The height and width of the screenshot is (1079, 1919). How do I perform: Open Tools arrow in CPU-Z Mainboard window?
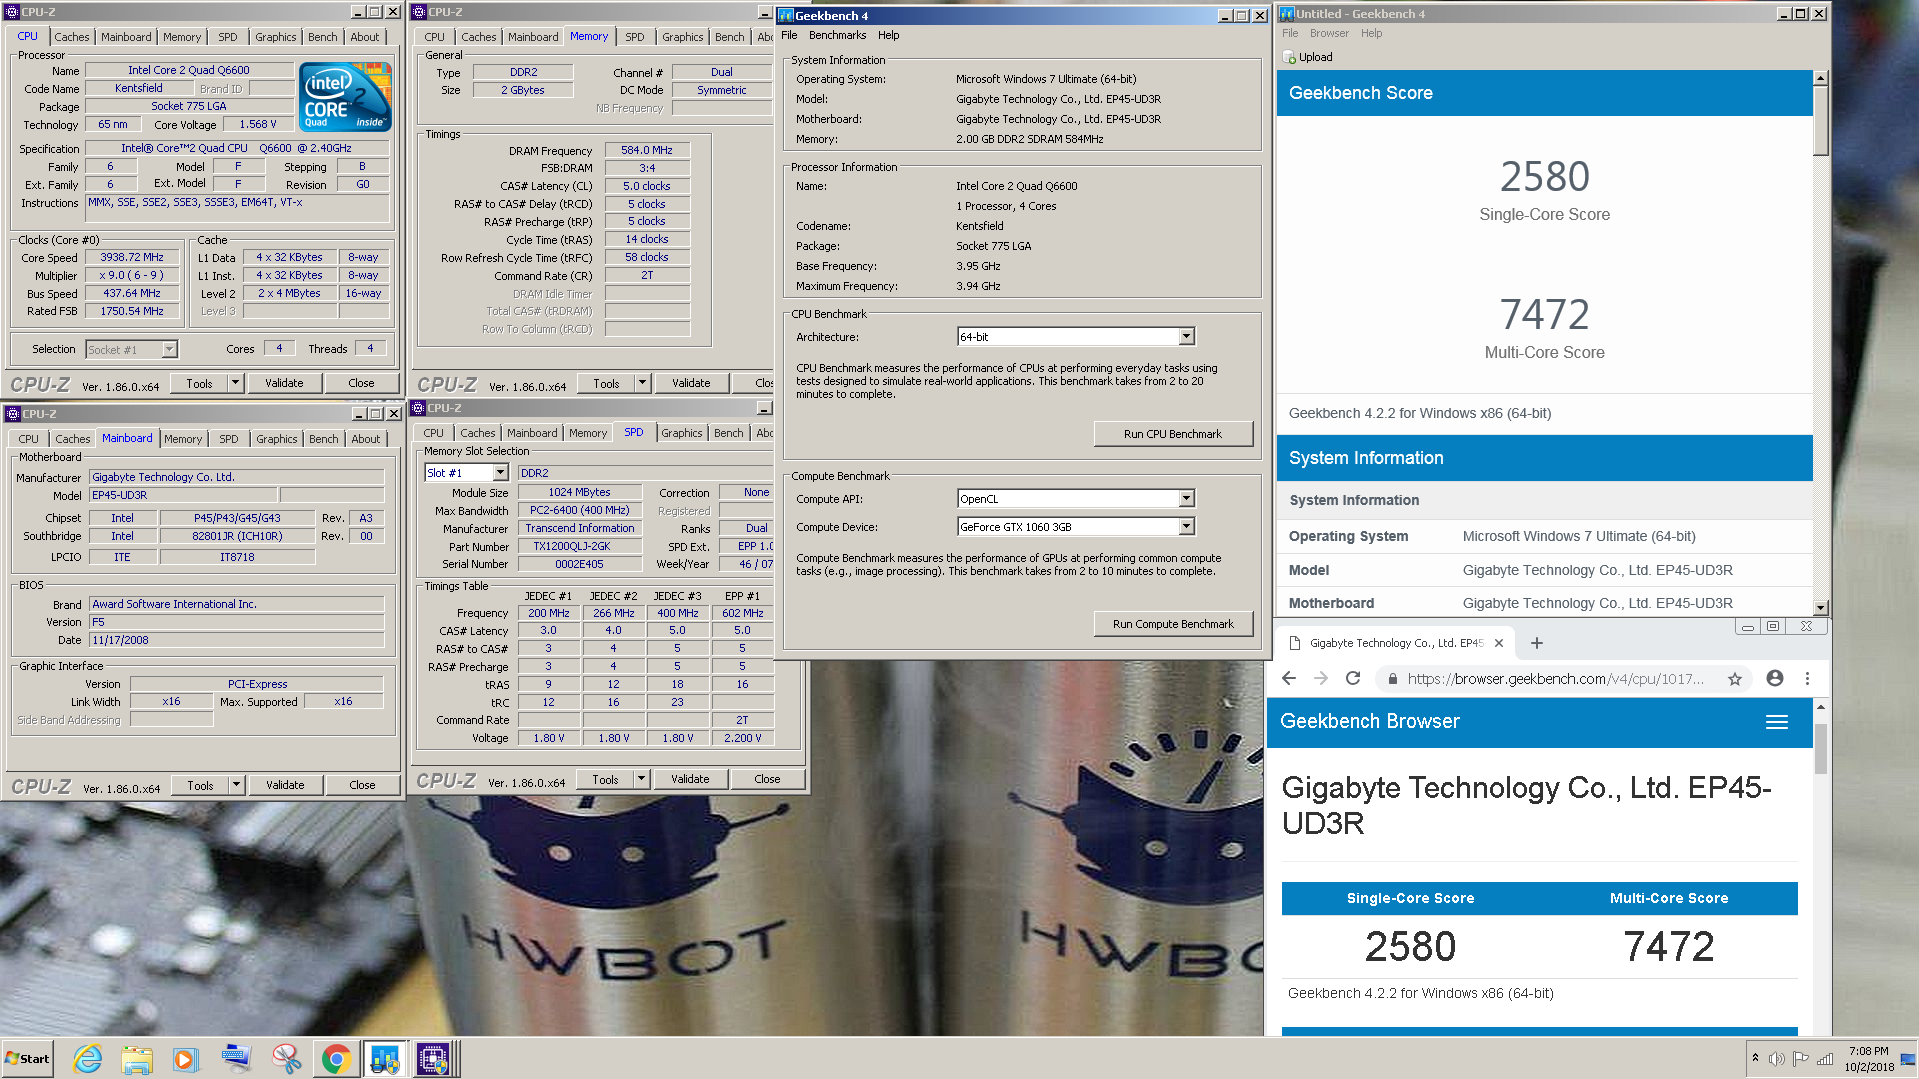point(236,785)
